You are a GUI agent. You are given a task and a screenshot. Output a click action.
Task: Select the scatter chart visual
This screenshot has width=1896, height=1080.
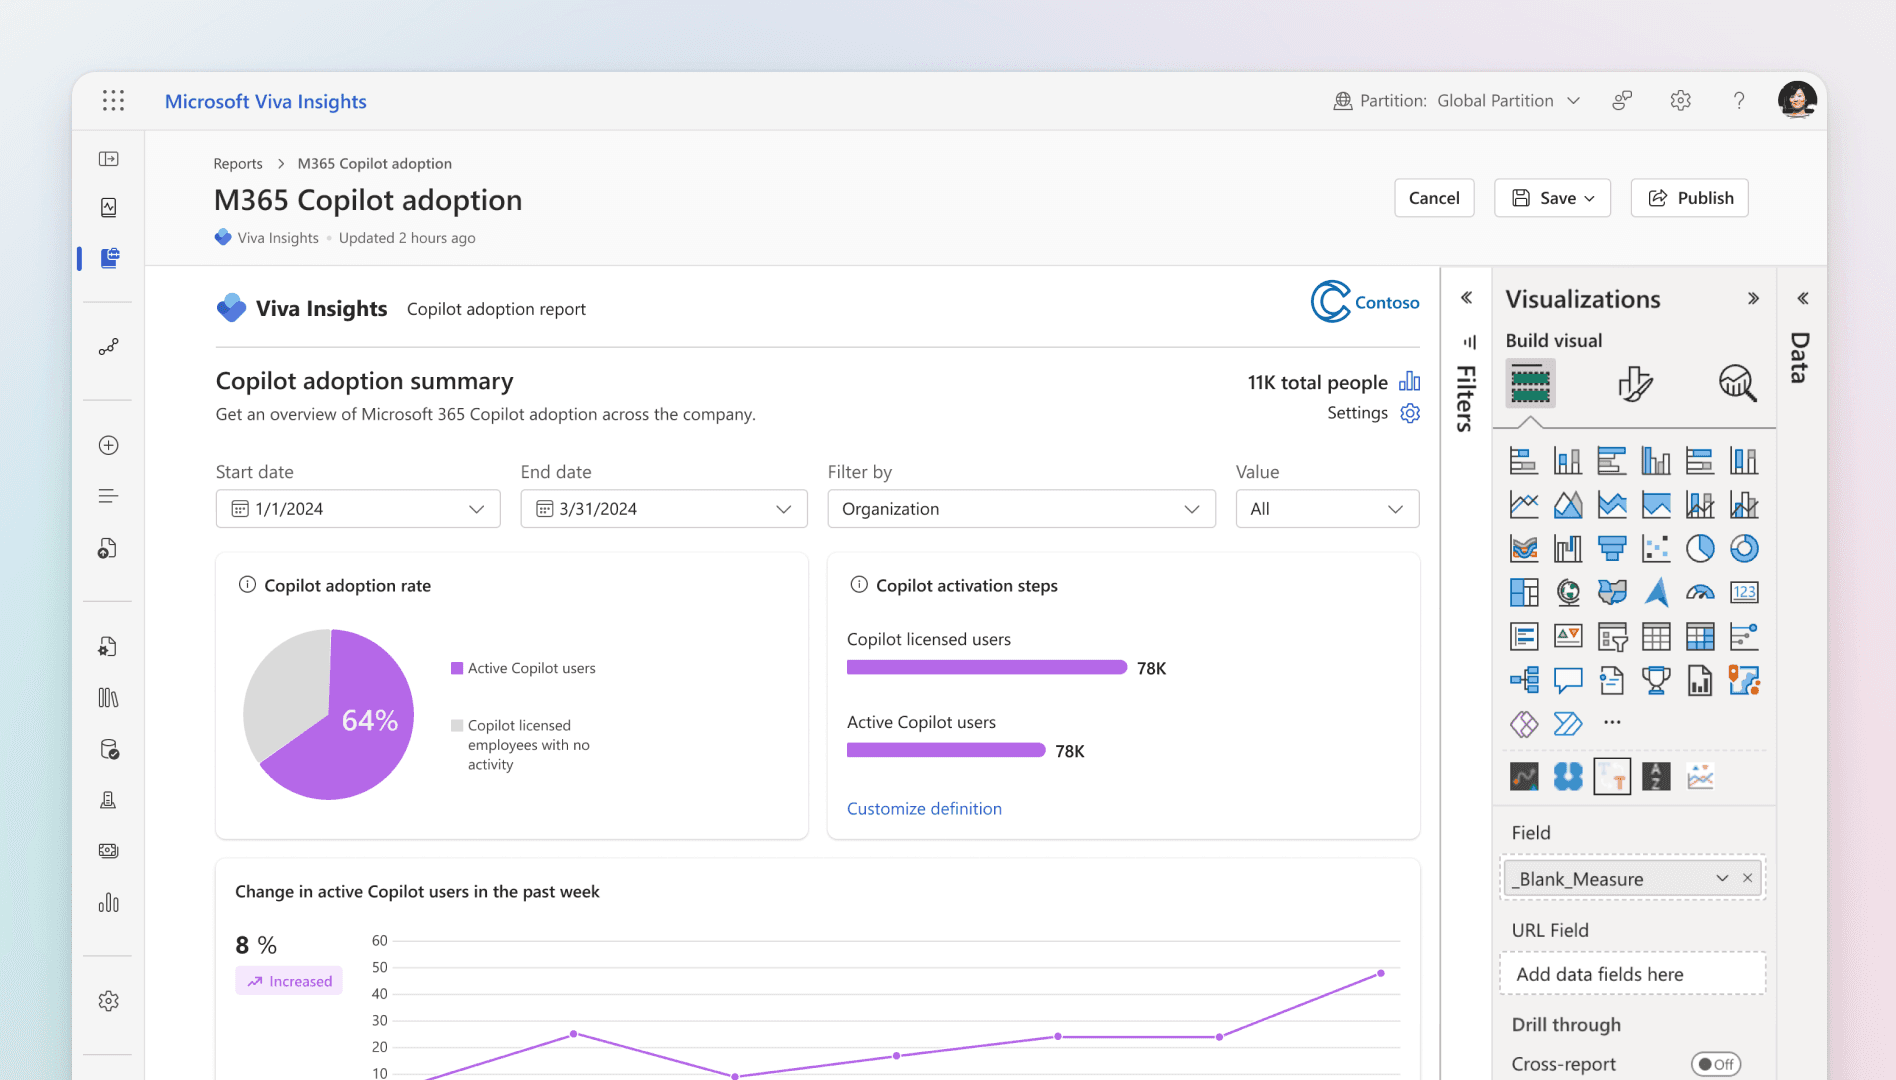1655,548
